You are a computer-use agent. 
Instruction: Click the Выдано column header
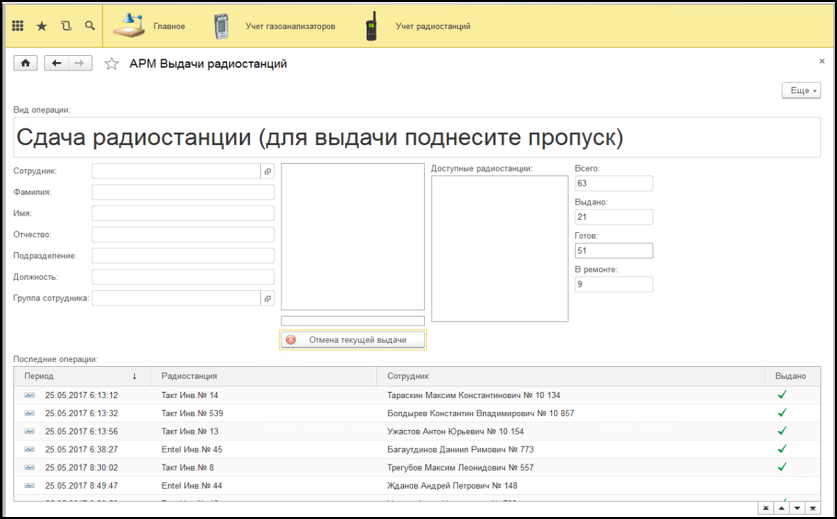point(792,376)
